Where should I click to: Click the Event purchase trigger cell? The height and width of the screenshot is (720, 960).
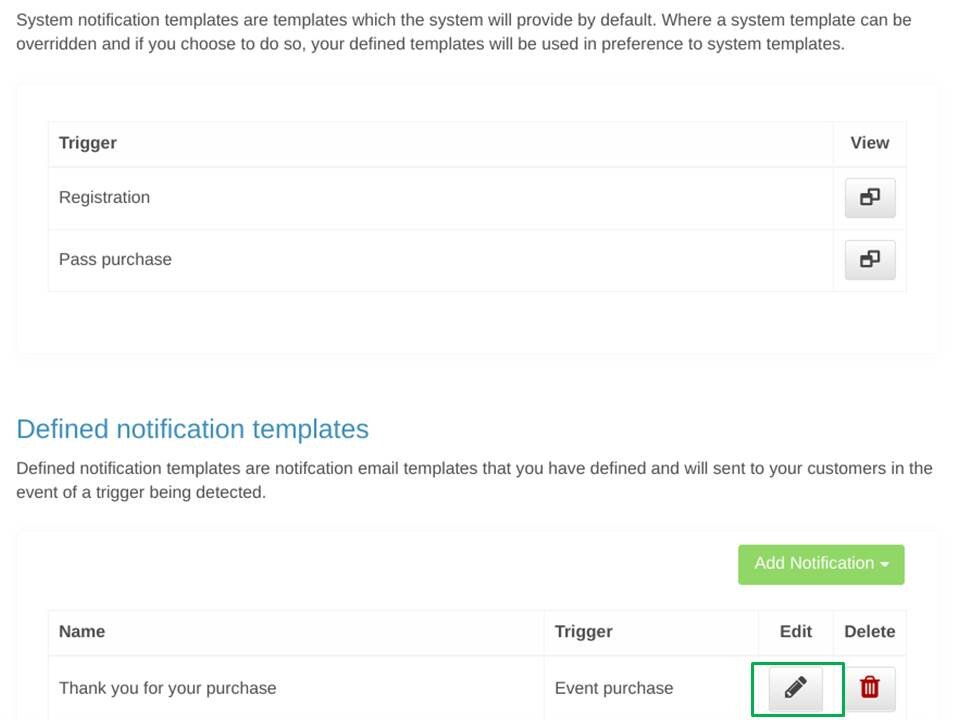click(x=614, y=688)
